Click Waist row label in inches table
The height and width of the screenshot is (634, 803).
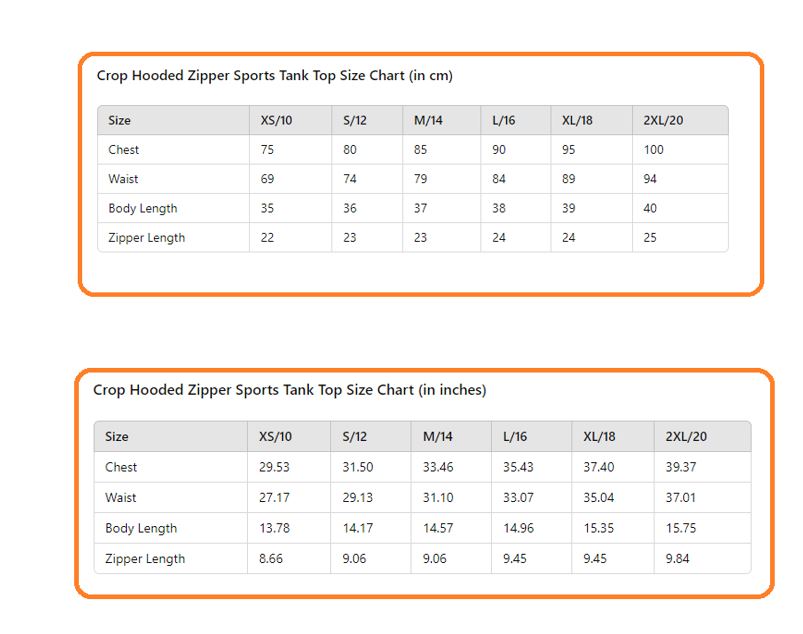120,498
